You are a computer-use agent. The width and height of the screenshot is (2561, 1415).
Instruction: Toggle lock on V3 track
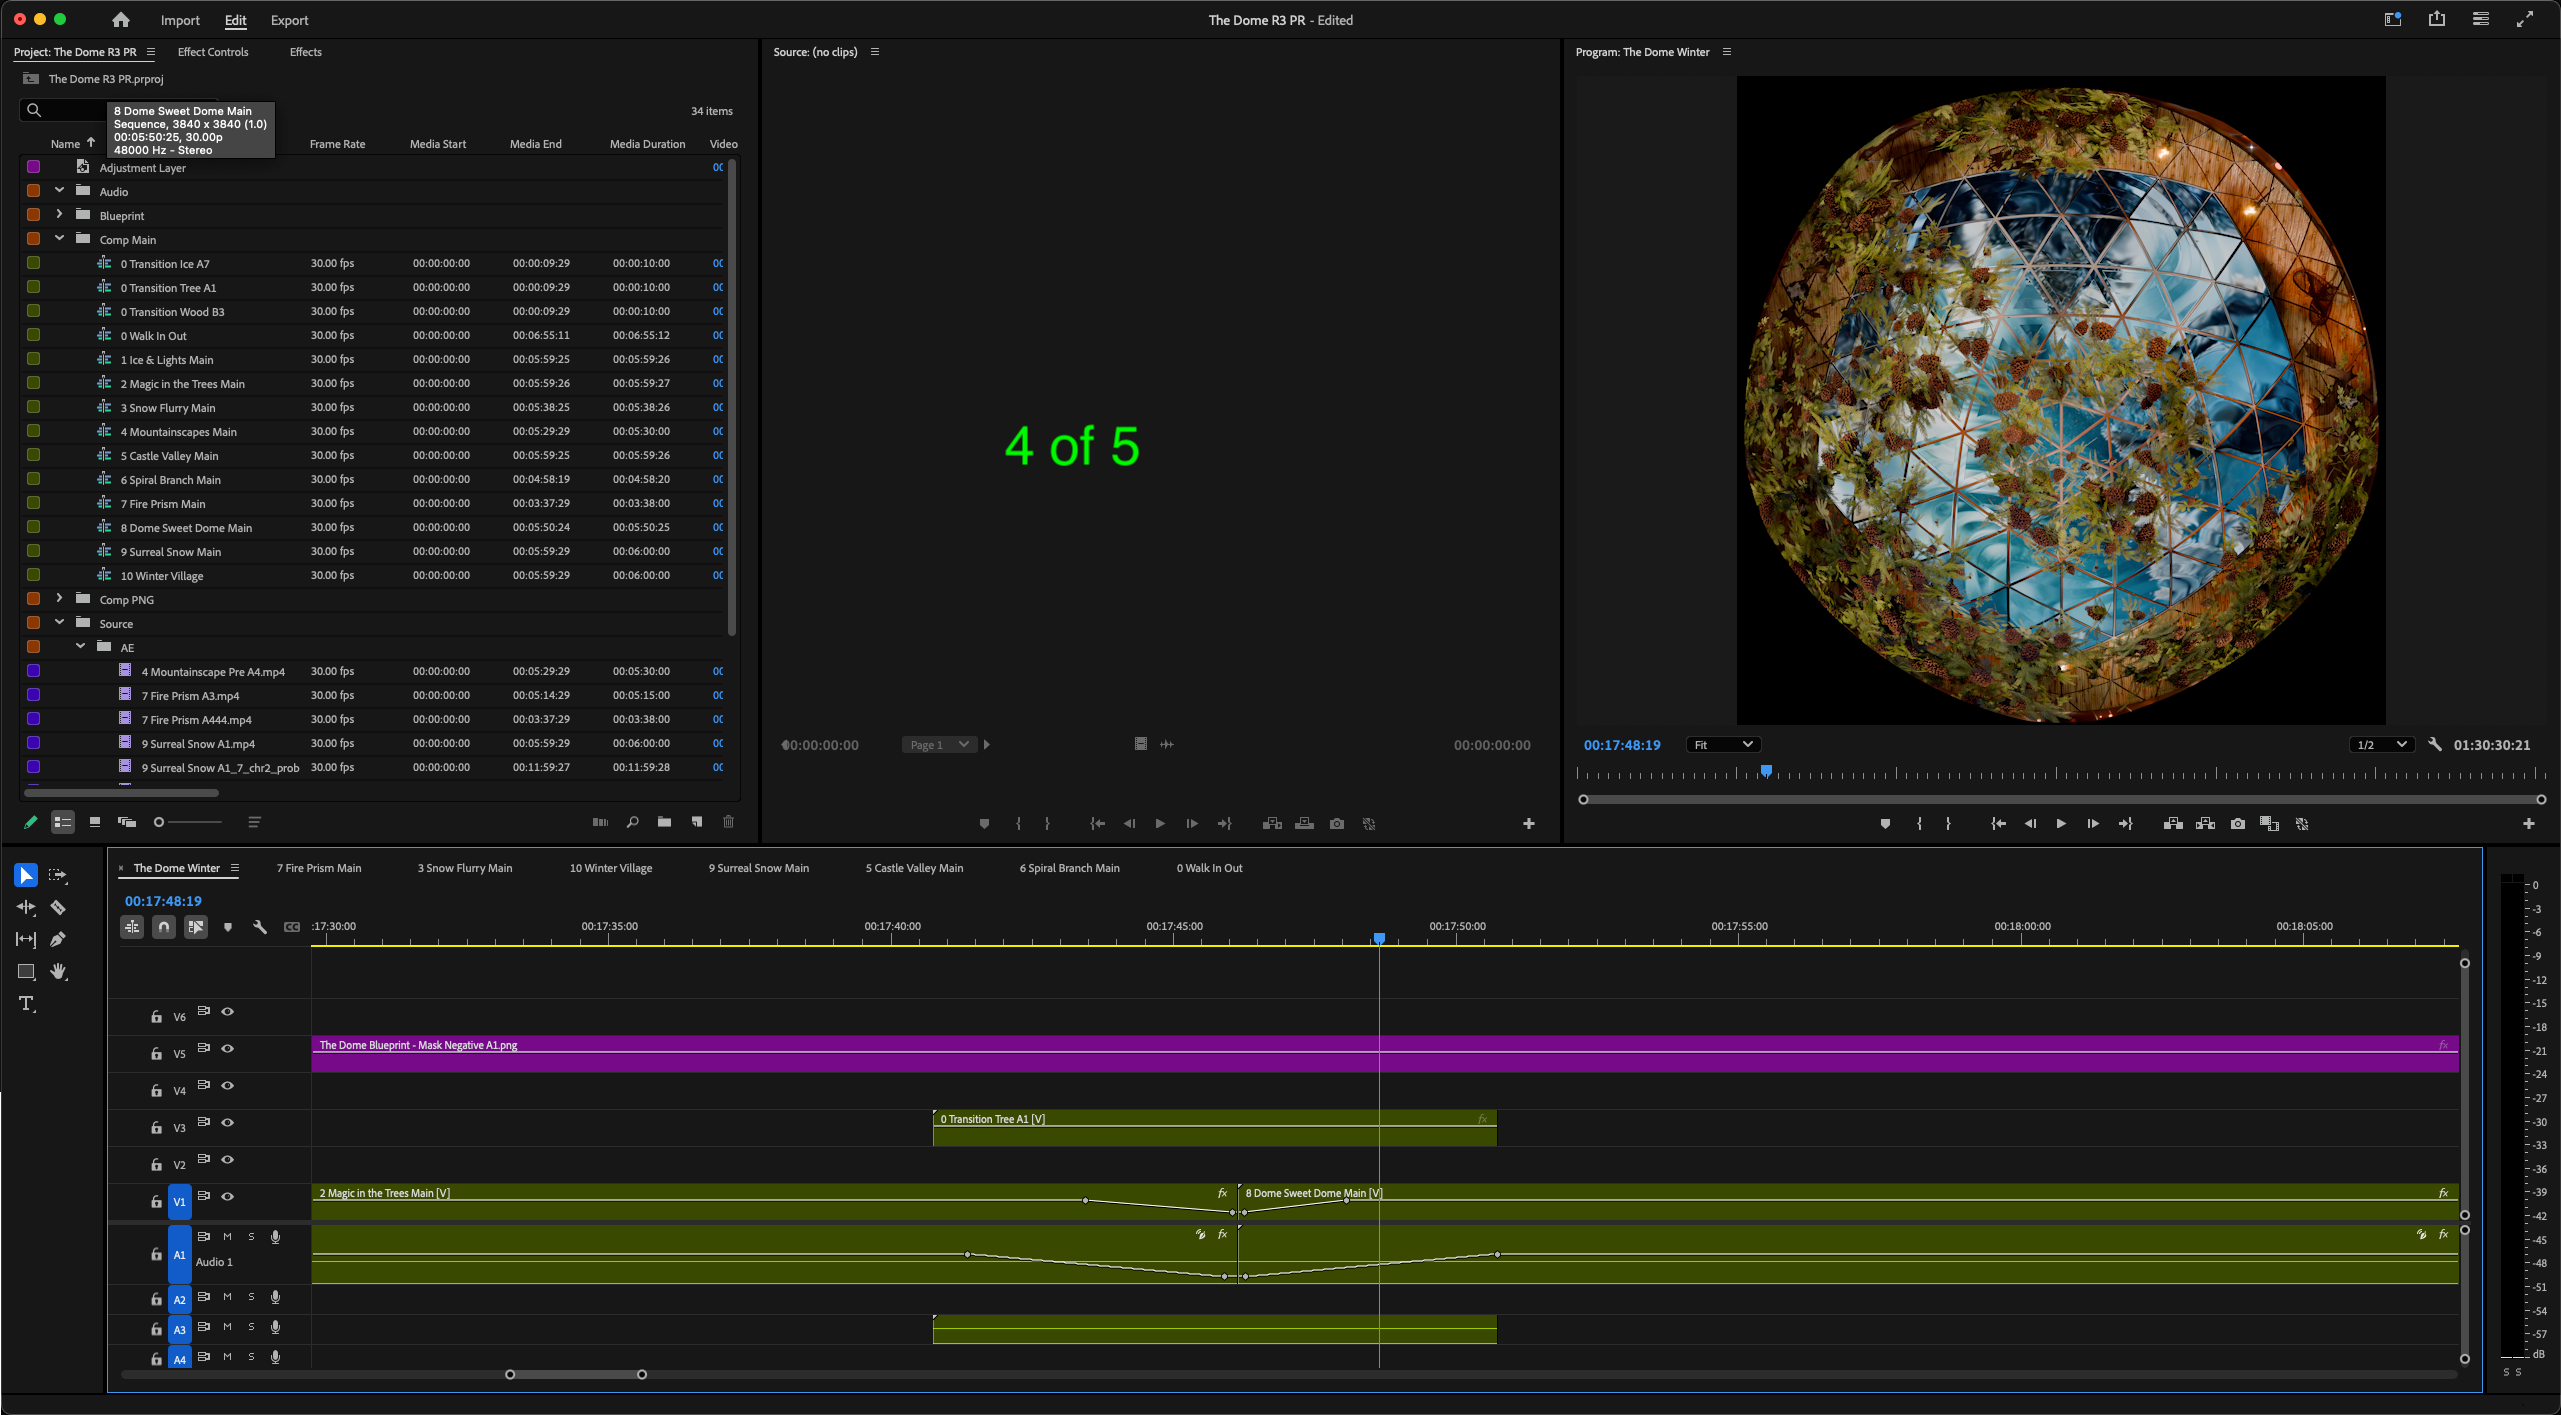point(156,1127)
